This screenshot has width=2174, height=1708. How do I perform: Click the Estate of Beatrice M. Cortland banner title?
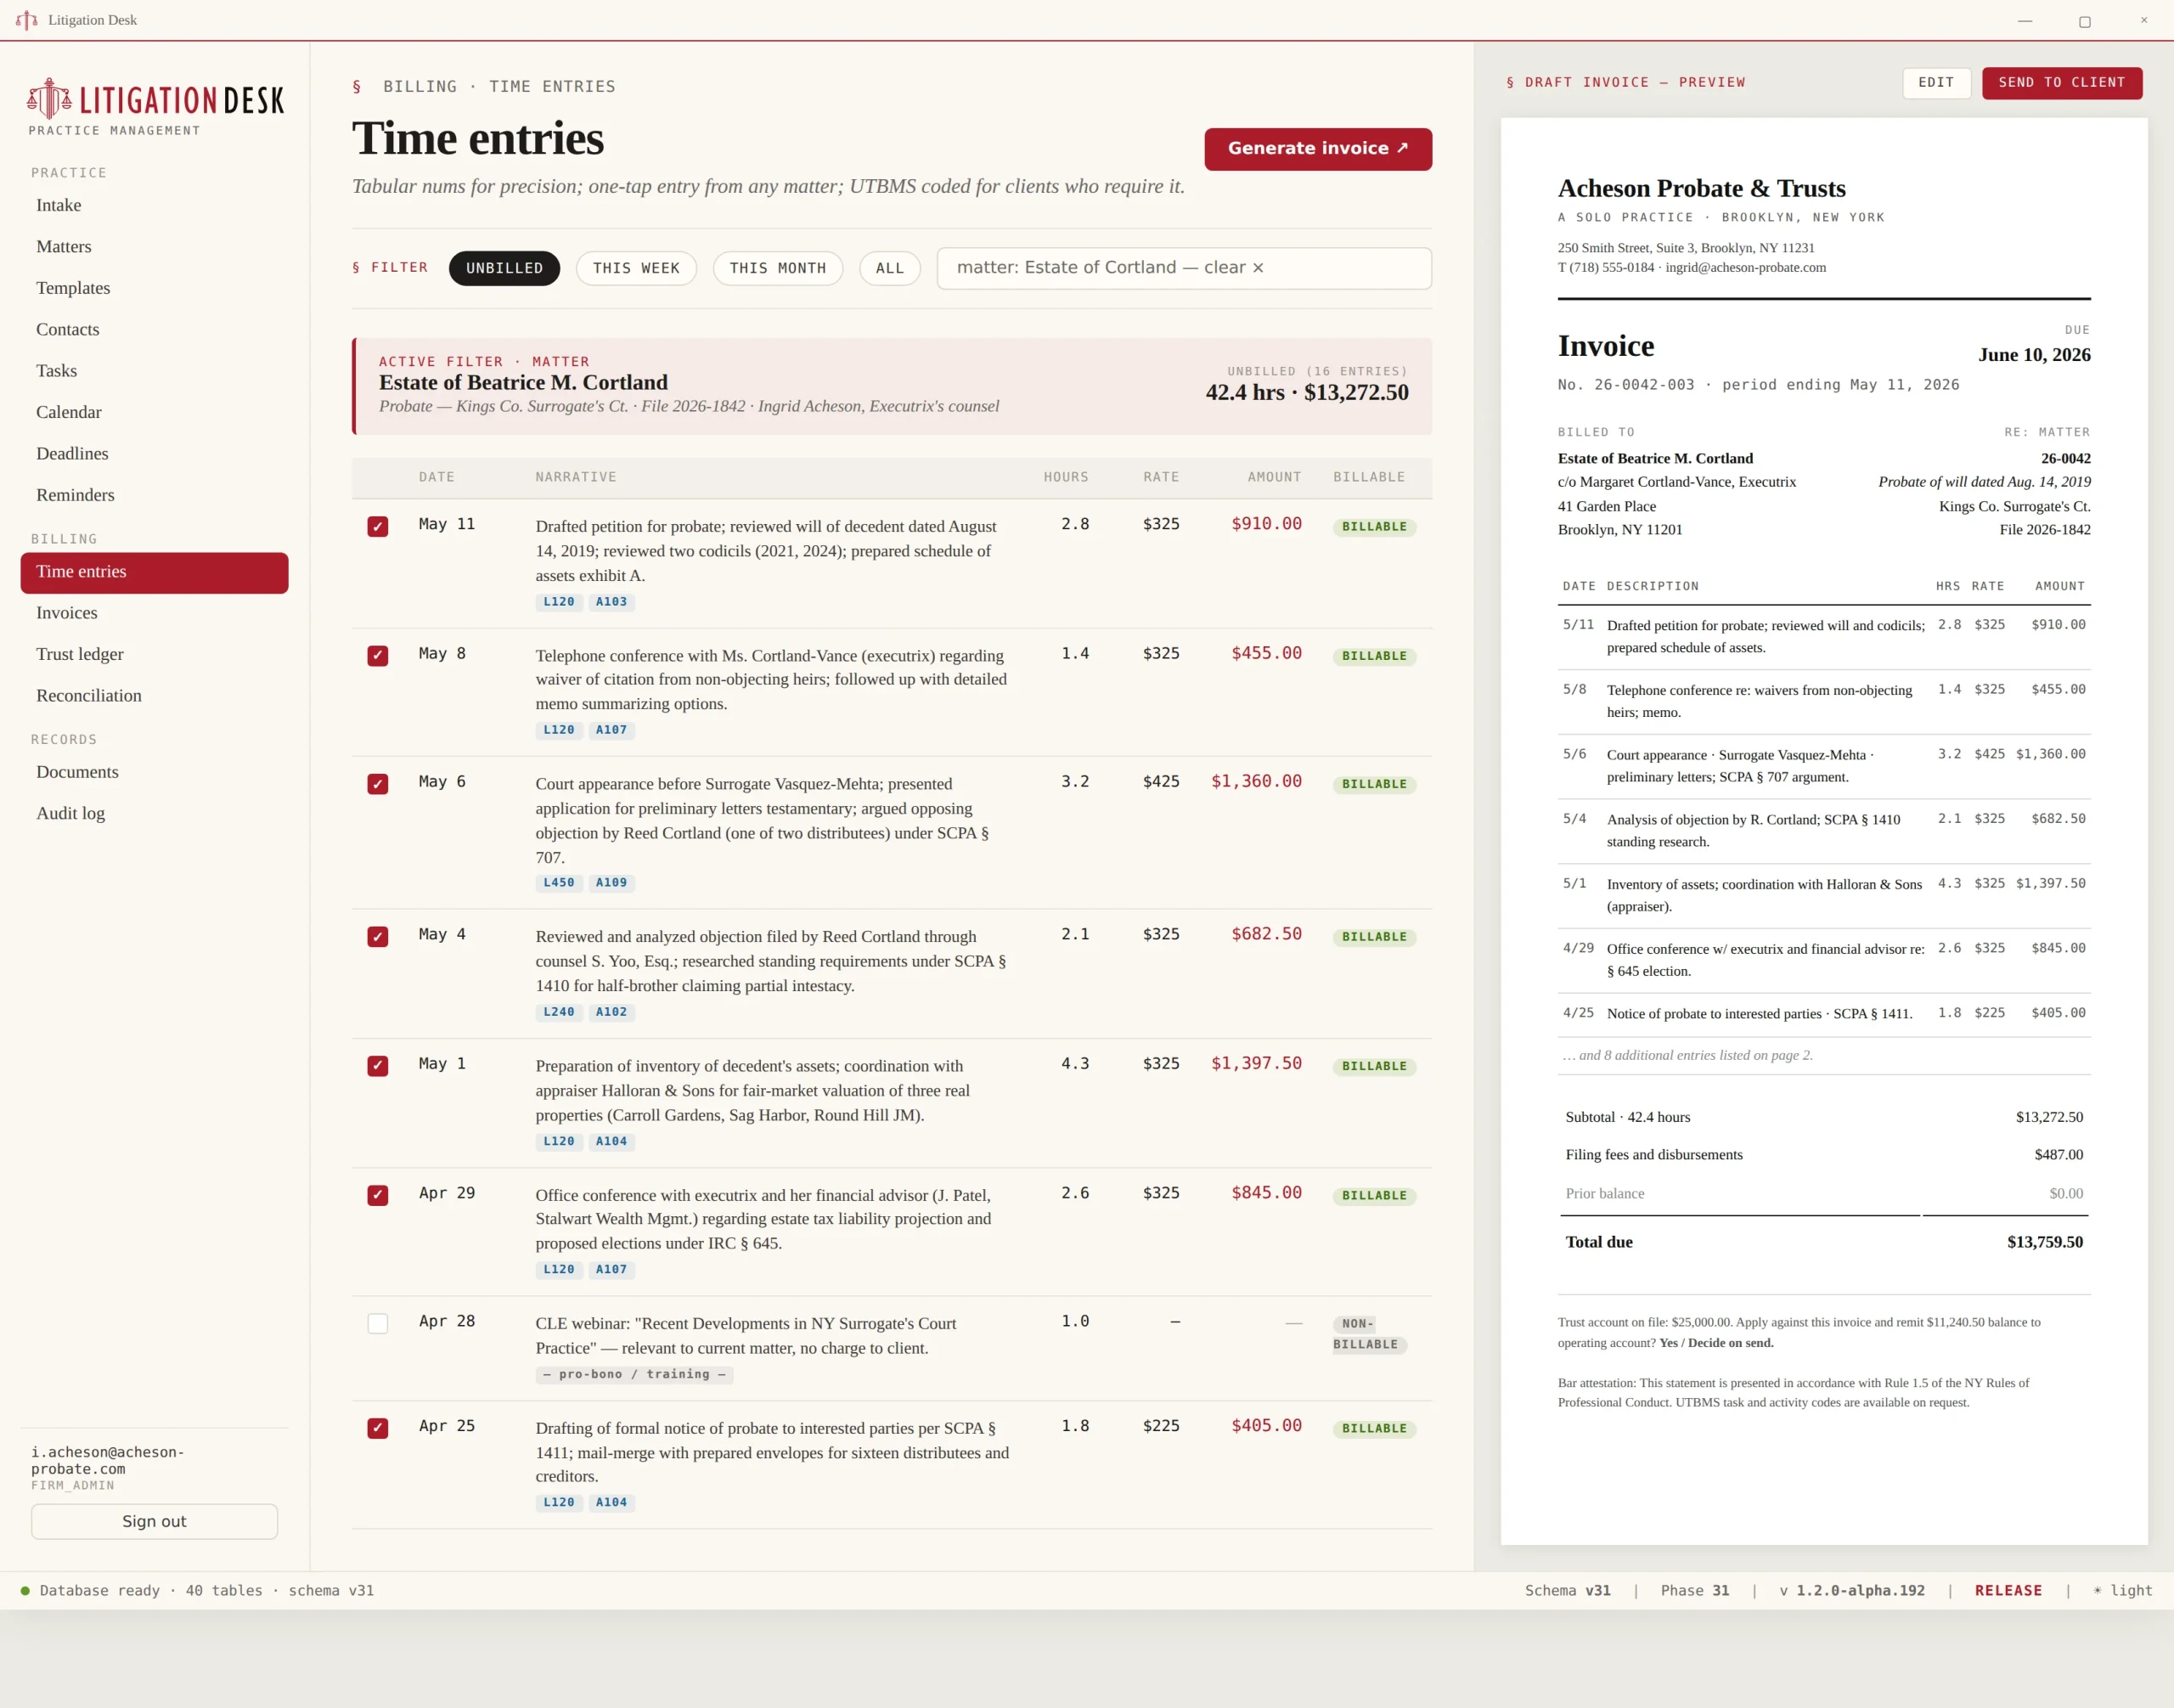(x=523, y=383)
